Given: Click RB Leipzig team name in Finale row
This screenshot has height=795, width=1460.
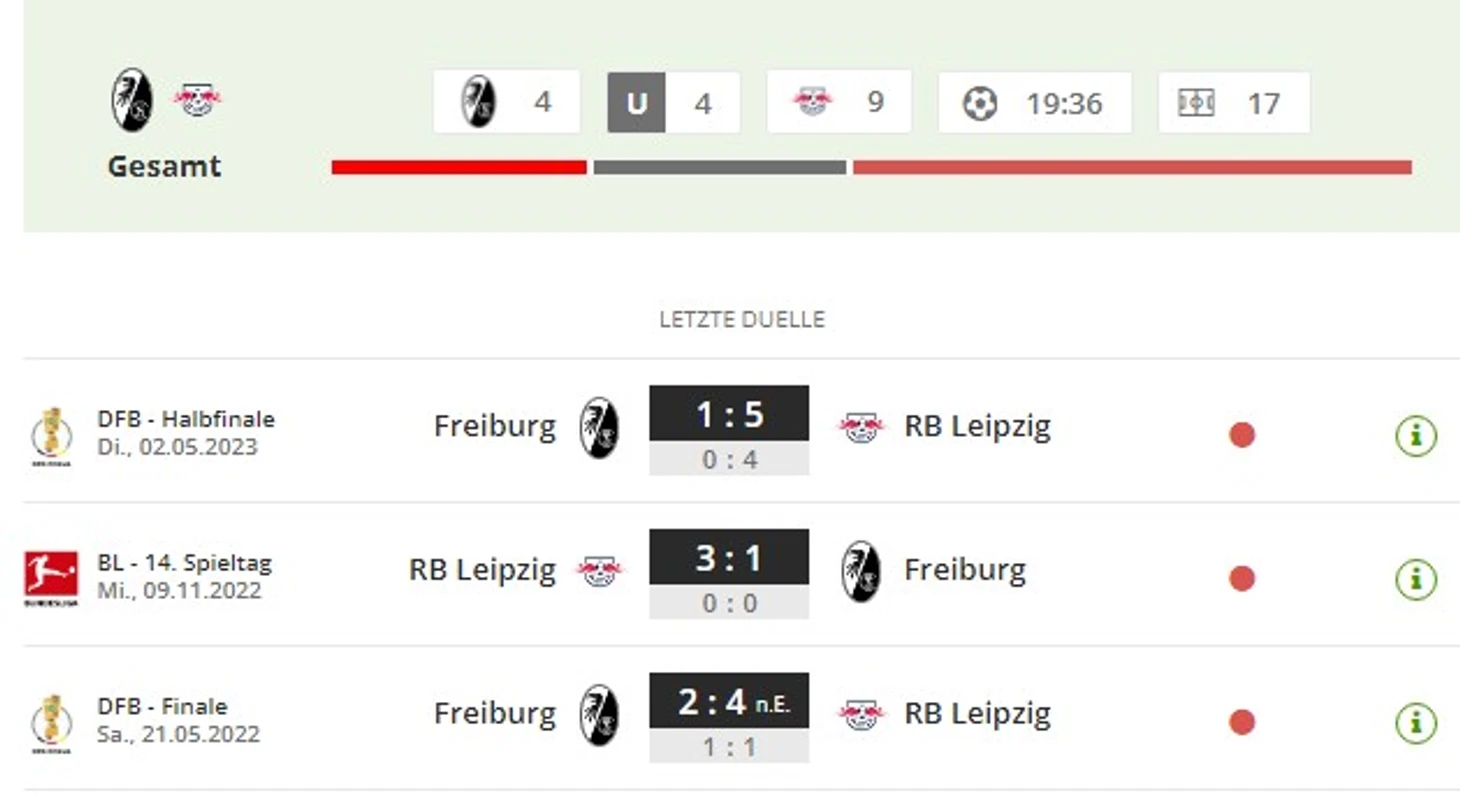Looking at the screenshot, I should click(x=977, y=714).
